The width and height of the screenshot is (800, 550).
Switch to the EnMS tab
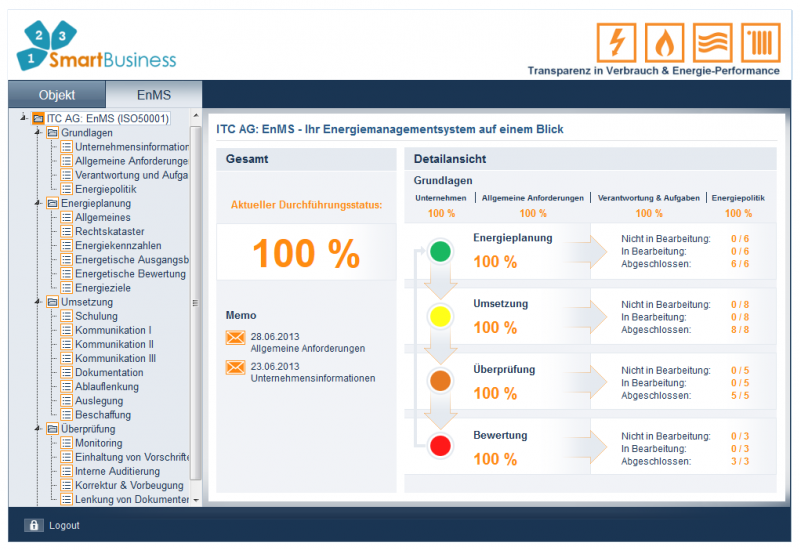click(154, 95)
